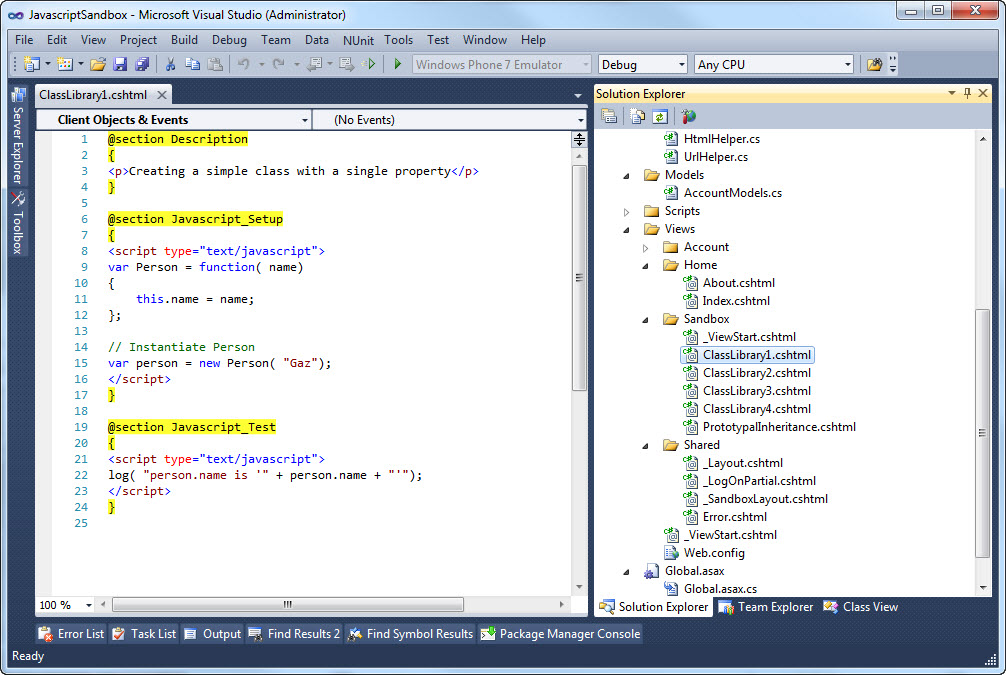Click the editor horizontal scrollbar thumb
This screenshot has height=675, width=1006.
tap(288, 604)
